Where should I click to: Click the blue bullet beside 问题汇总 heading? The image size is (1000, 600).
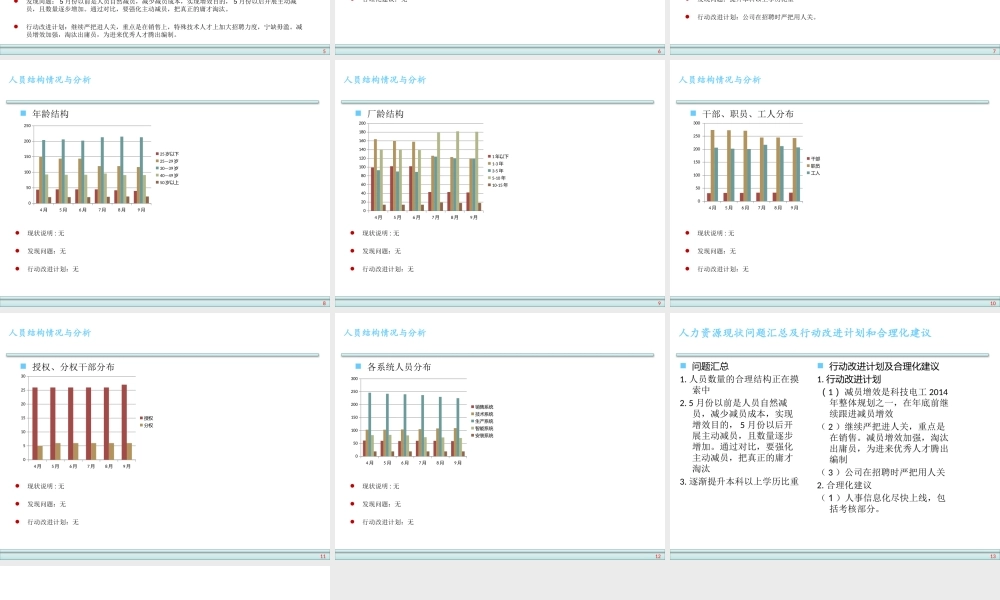click(x=682, y=366)
